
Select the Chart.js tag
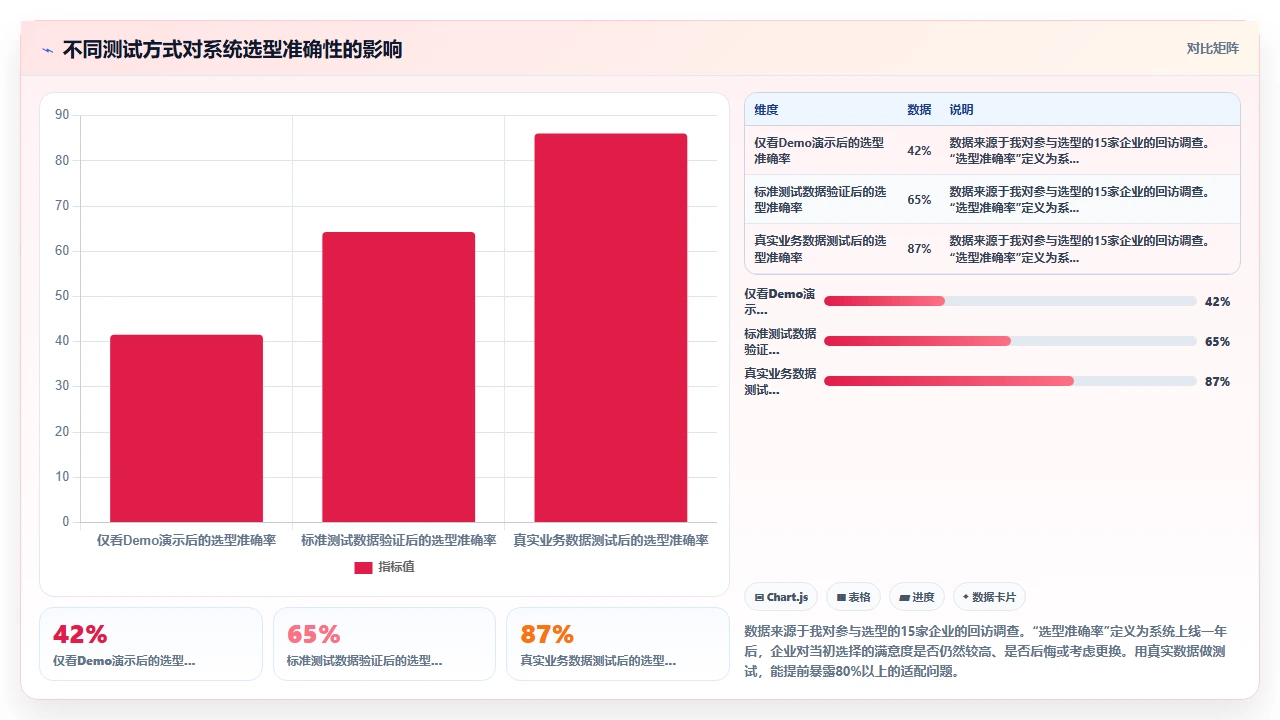click(781, 597)
